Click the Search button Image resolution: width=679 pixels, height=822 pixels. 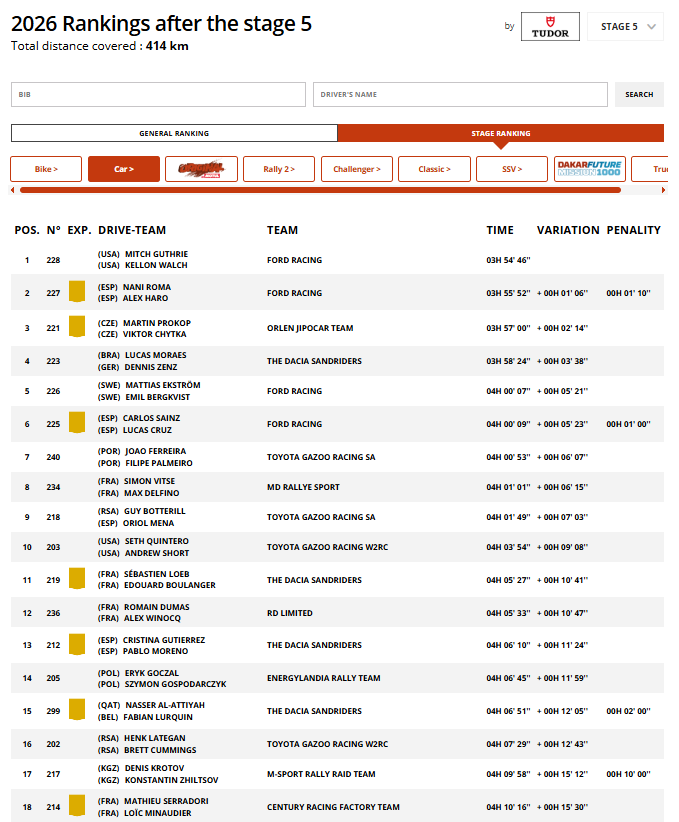tap(639, 94)
